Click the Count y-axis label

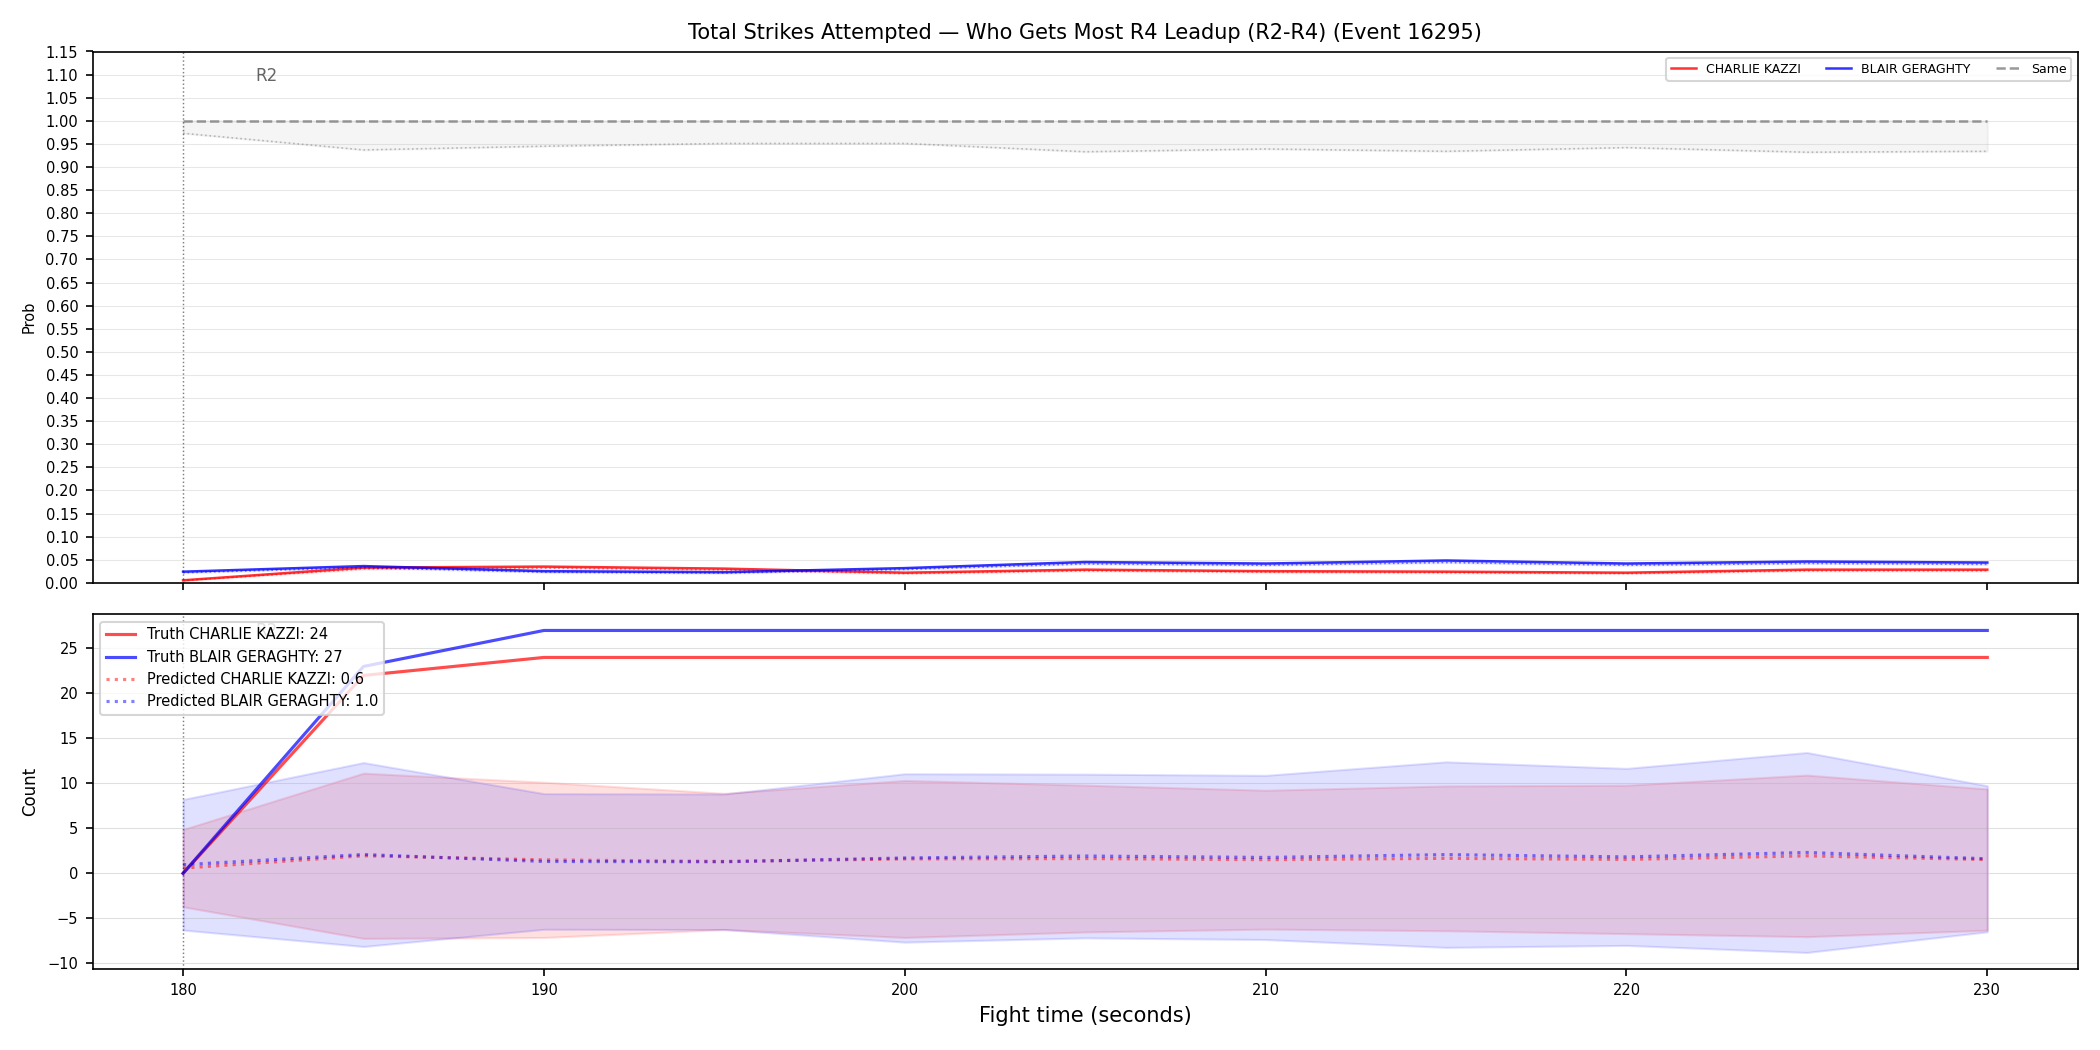pos(29,792)
